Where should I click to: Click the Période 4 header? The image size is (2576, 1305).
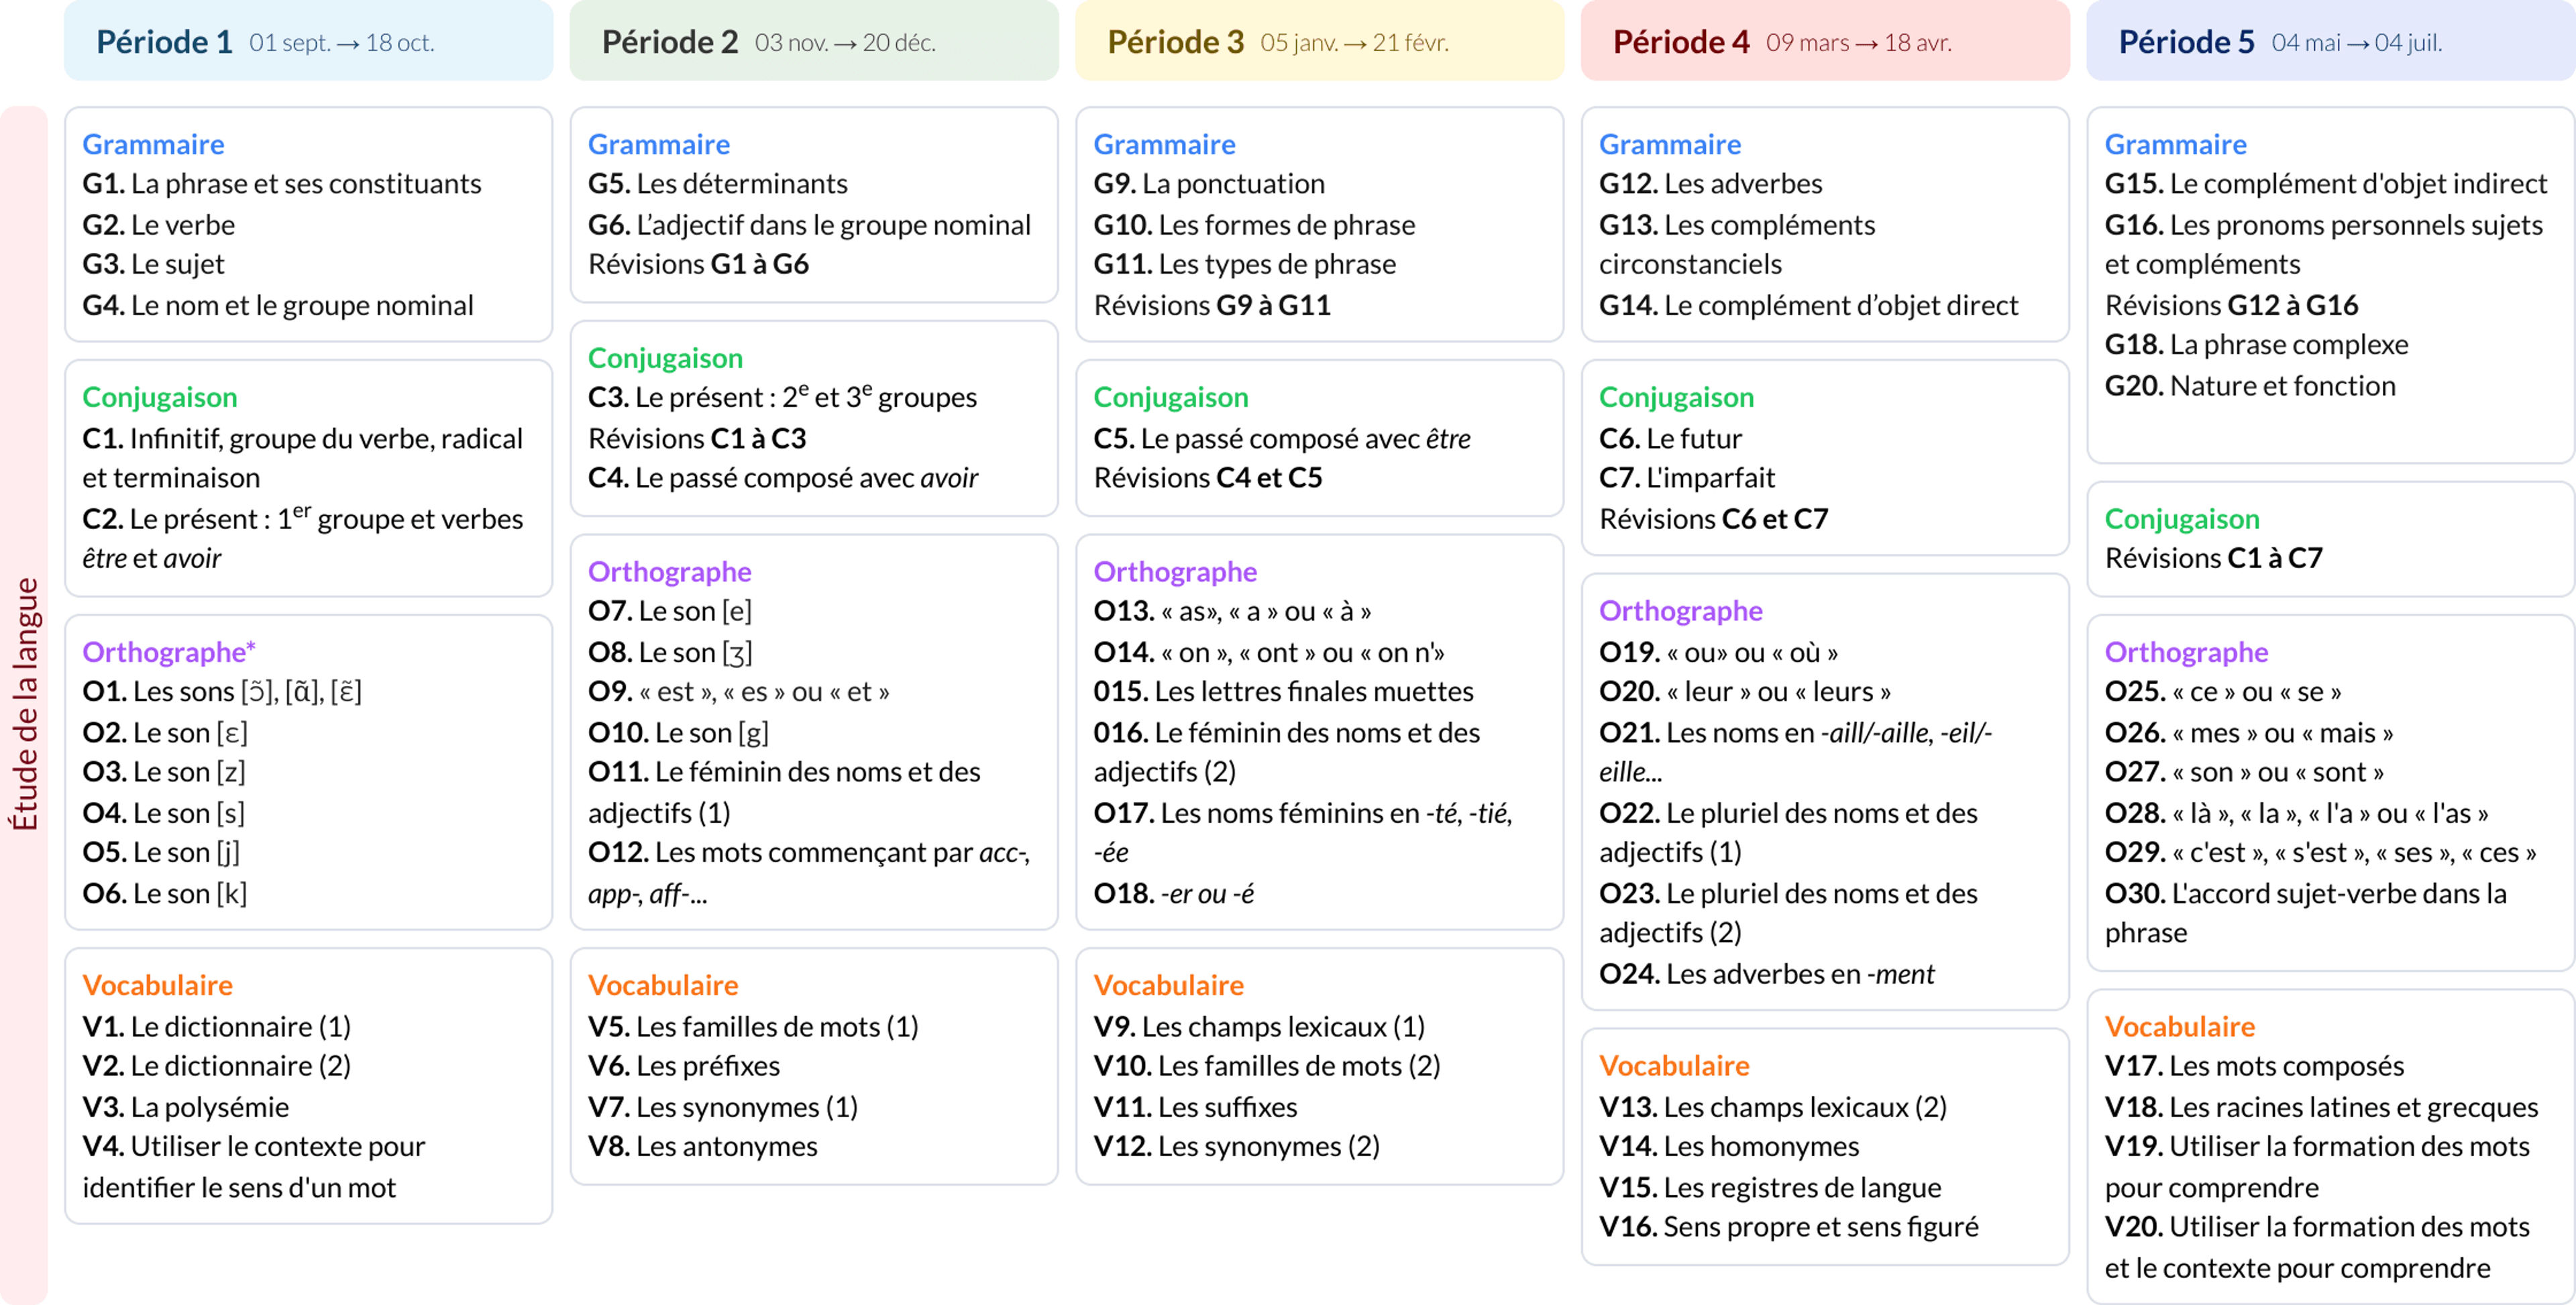(x=1824, y=42)
